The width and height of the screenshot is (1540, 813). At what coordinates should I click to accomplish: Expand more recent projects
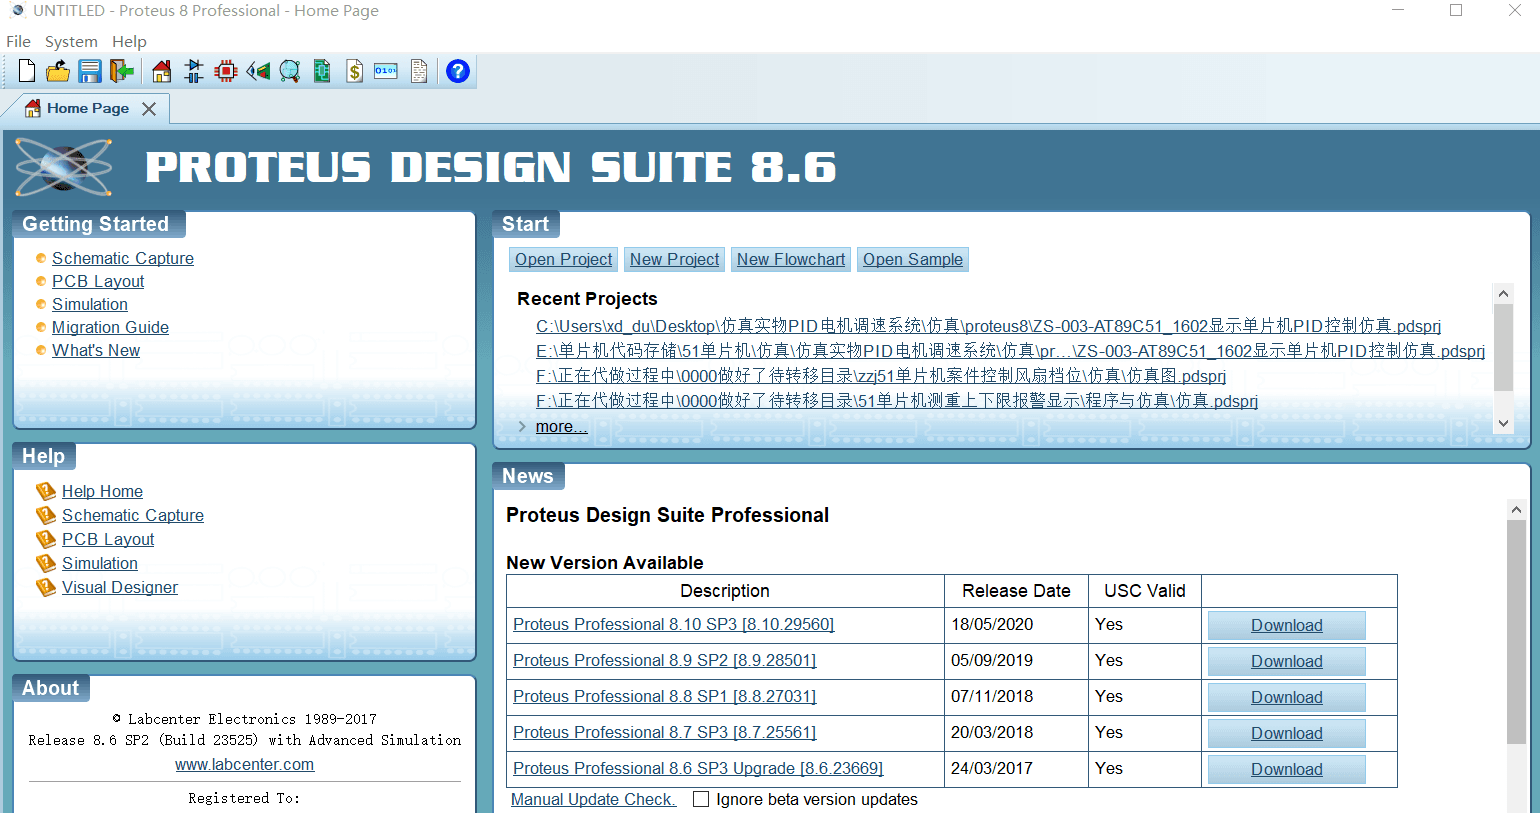(x=561, y=426)
